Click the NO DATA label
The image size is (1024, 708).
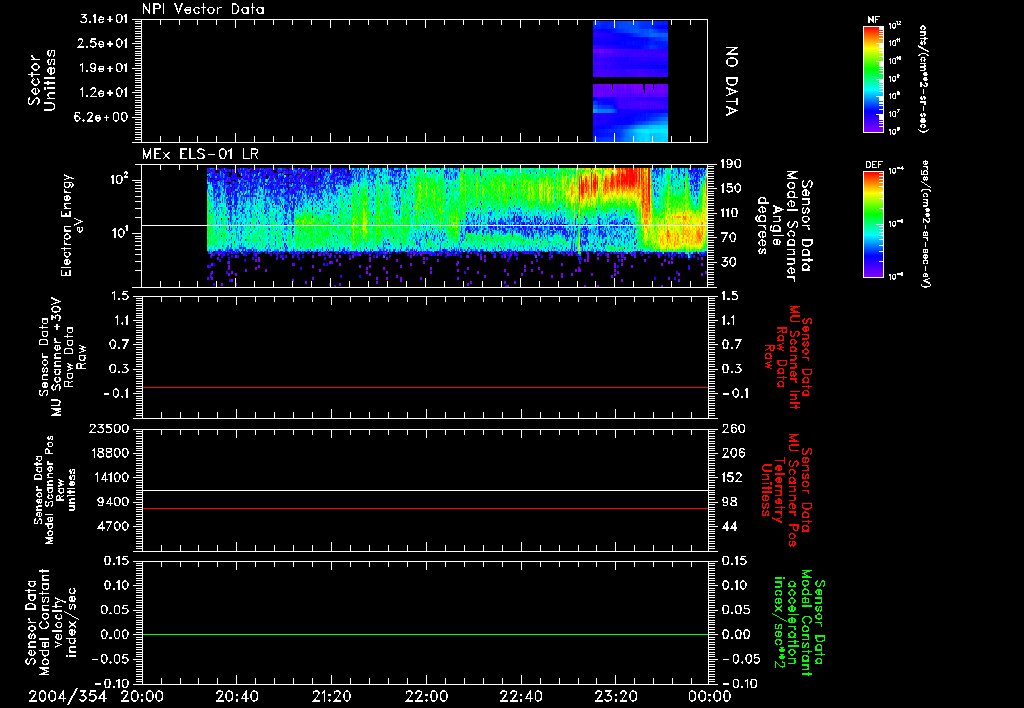pos(731,79)
